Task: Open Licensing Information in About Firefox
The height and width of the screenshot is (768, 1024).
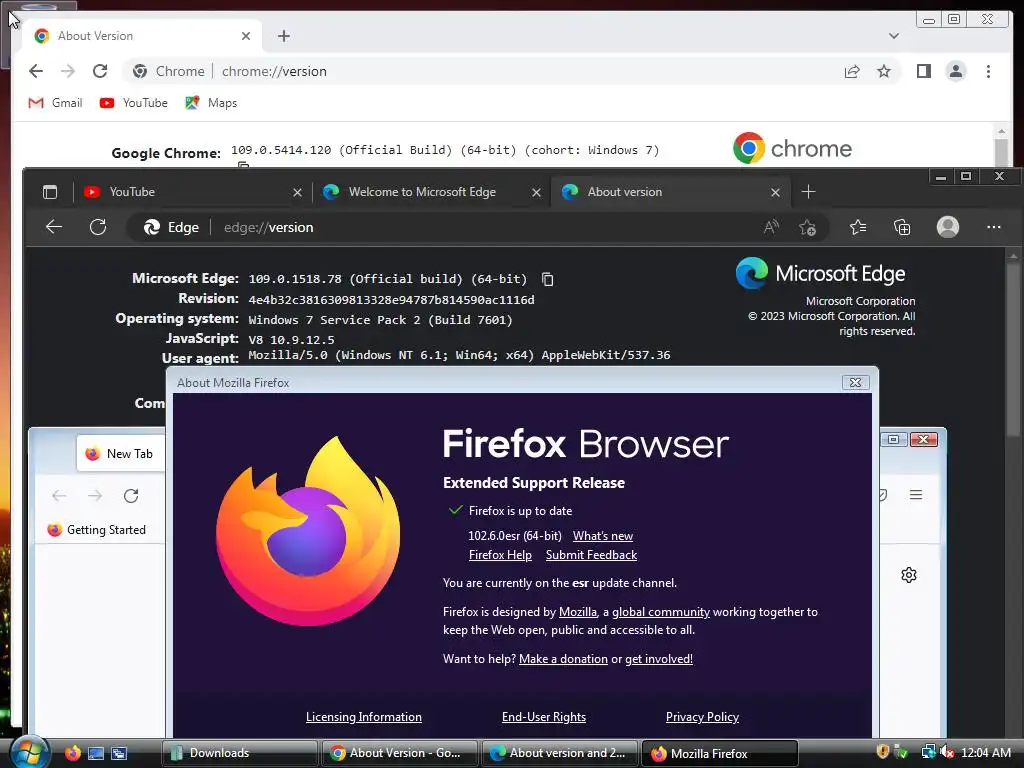Action: tap(364, 717)
